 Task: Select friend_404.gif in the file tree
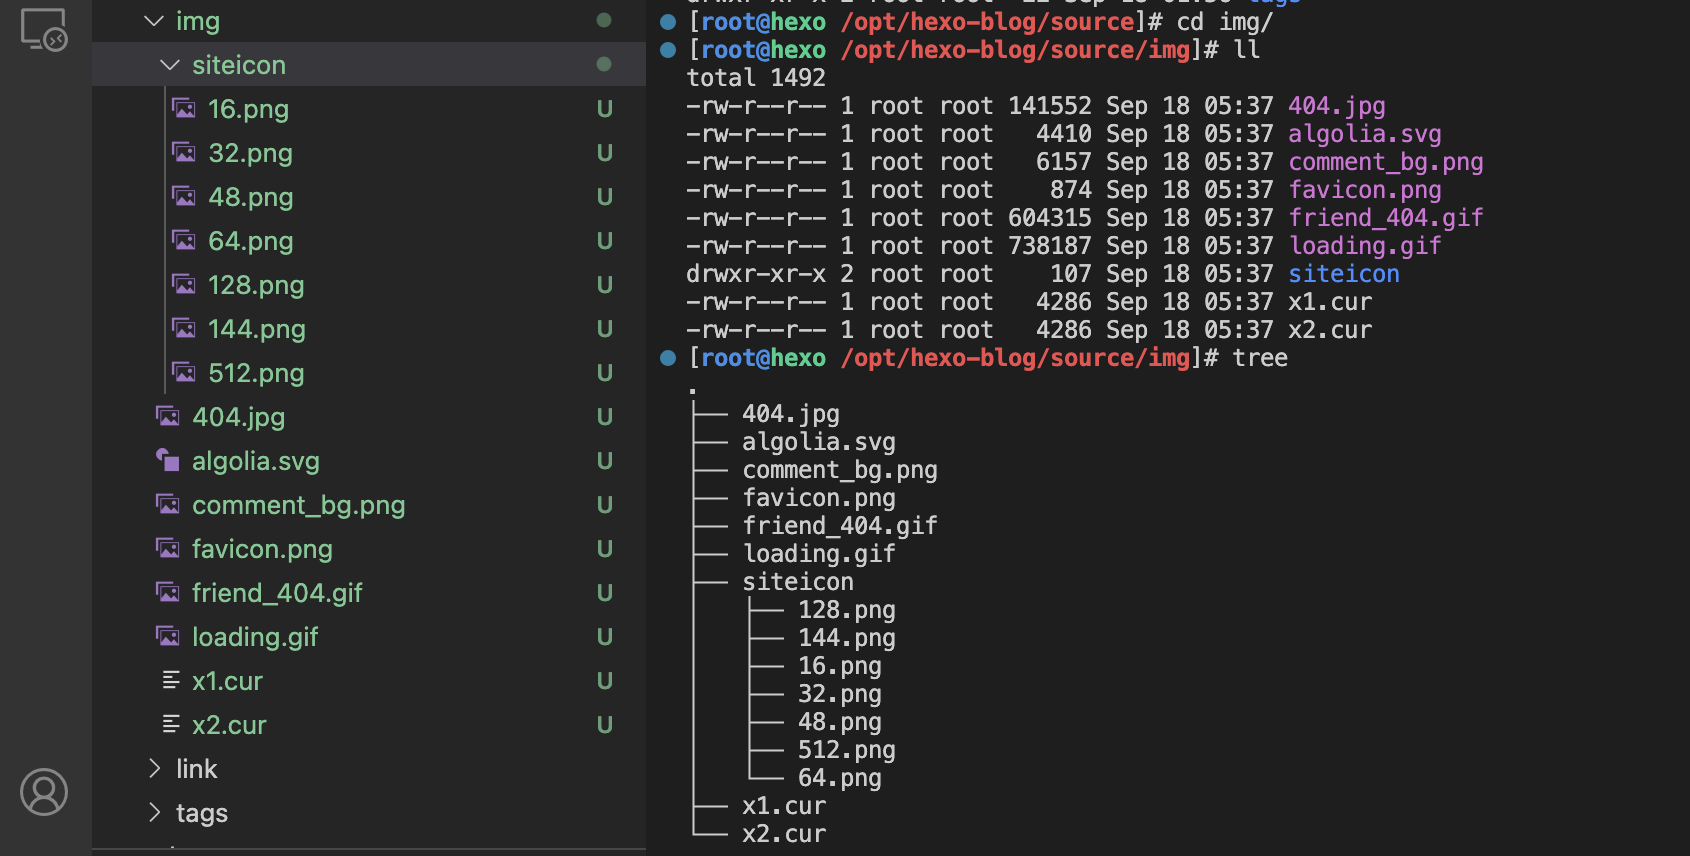277,593
